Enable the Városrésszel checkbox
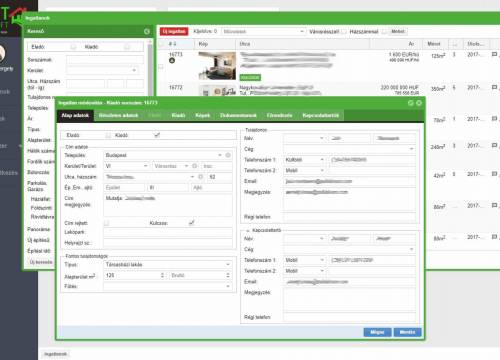Image resolution: width=500 pixels, height=360 pixels. (x=344, y=31)
